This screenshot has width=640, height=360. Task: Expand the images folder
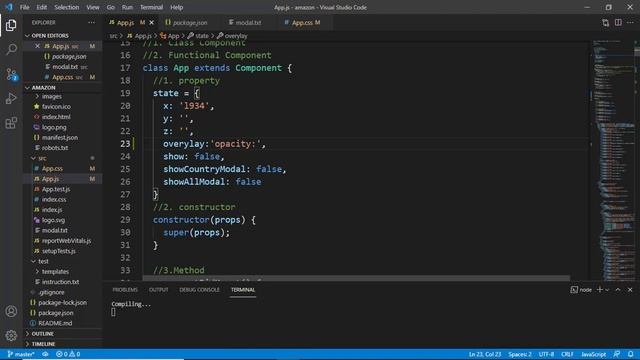51,96
